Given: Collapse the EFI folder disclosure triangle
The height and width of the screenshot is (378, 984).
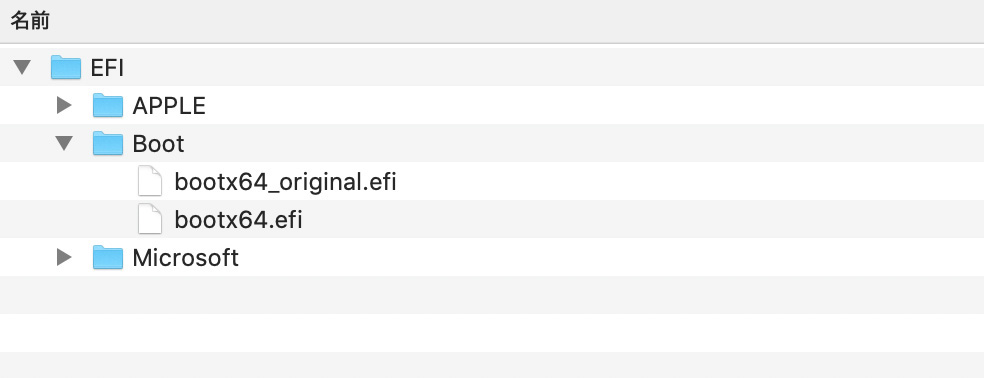Looking at the screenshot, I should point(23,67).
